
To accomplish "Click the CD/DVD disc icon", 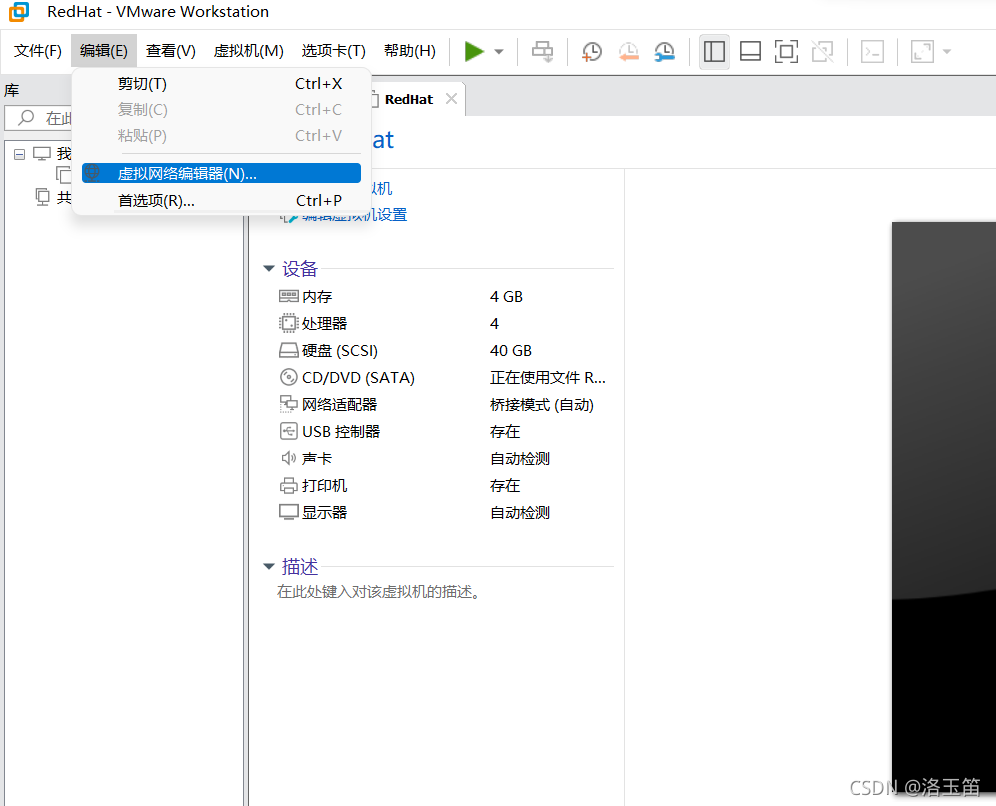I will point(288,377).
